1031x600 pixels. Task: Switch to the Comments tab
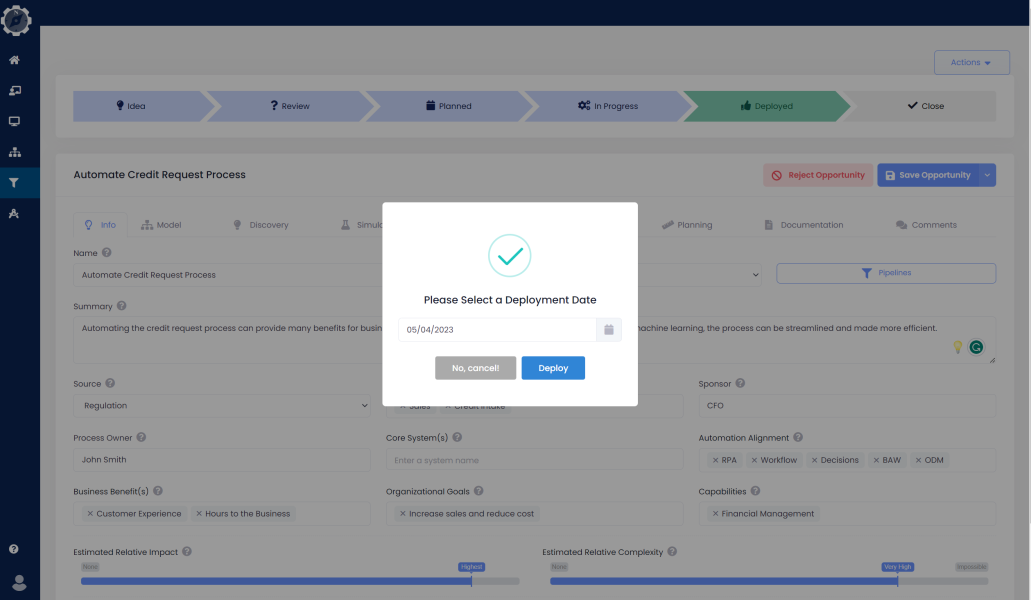[926, 224]
